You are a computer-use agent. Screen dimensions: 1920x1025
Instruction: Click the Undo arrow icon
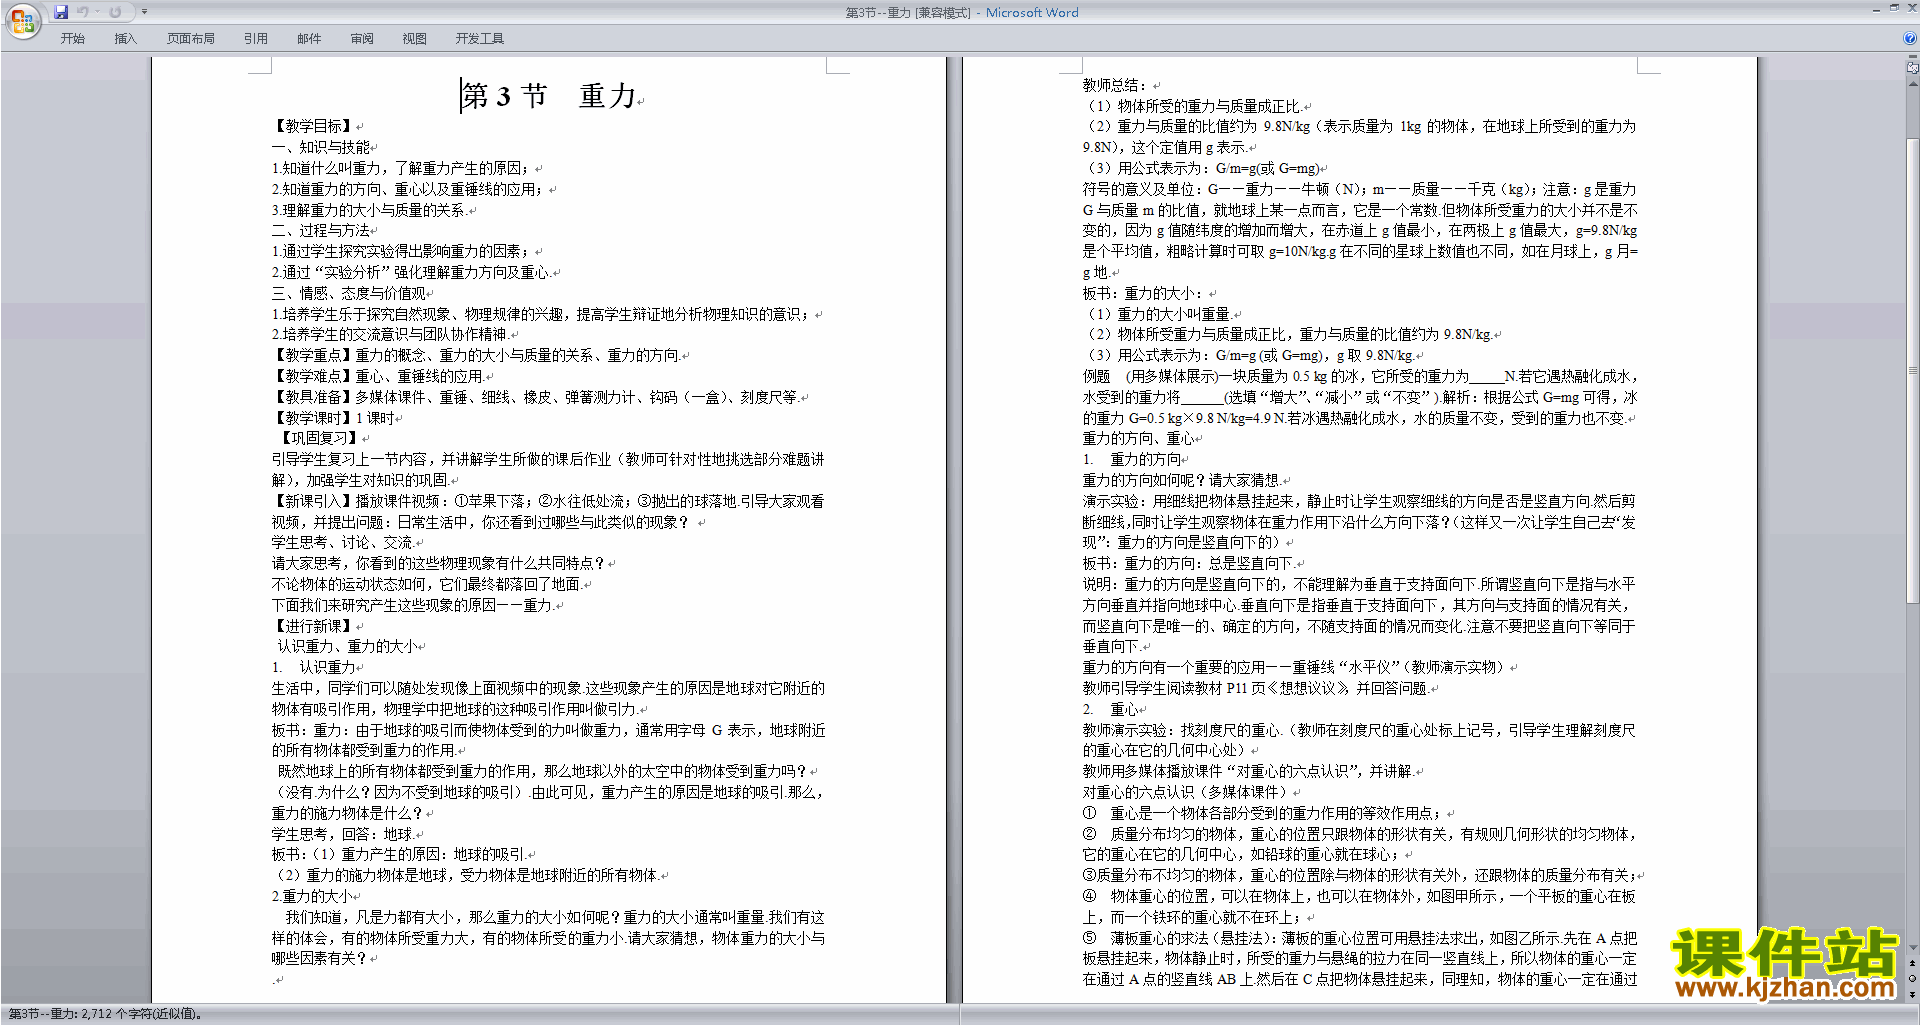tap(83, 12)
